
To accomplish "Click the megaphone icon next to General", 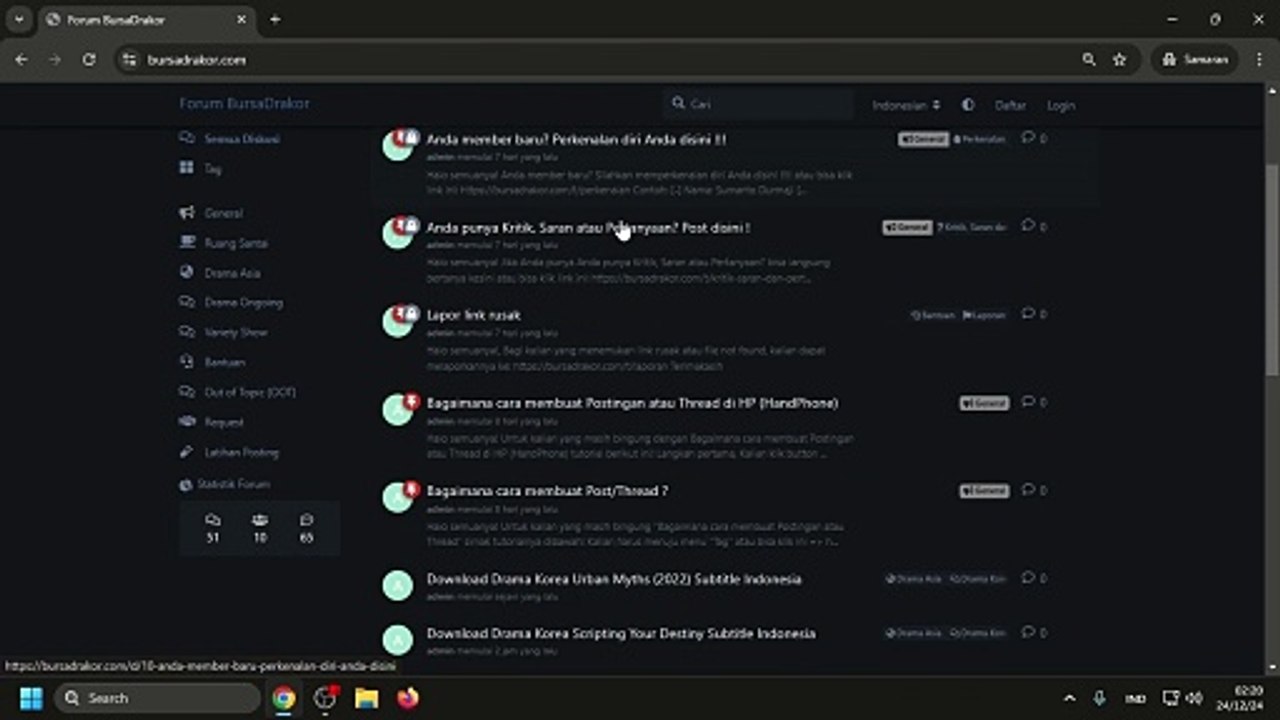I will (x=186, y=213).
